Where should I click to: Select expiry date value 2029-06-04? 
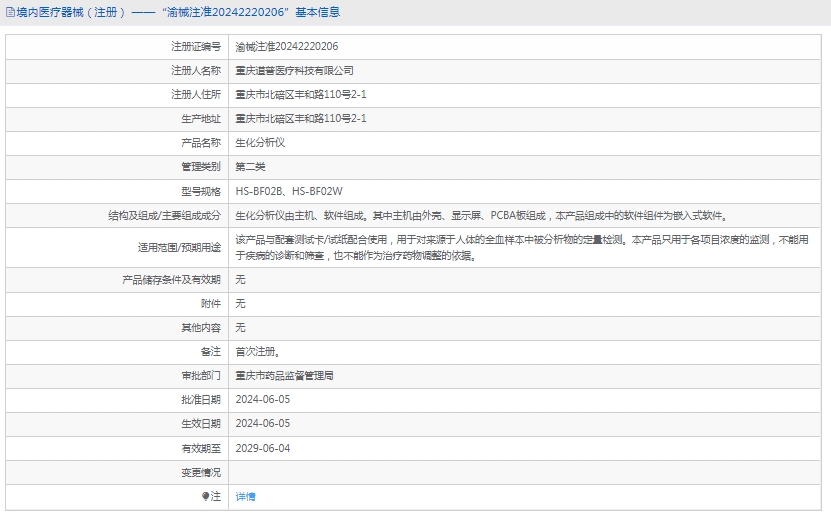click(x=262, y=448)
